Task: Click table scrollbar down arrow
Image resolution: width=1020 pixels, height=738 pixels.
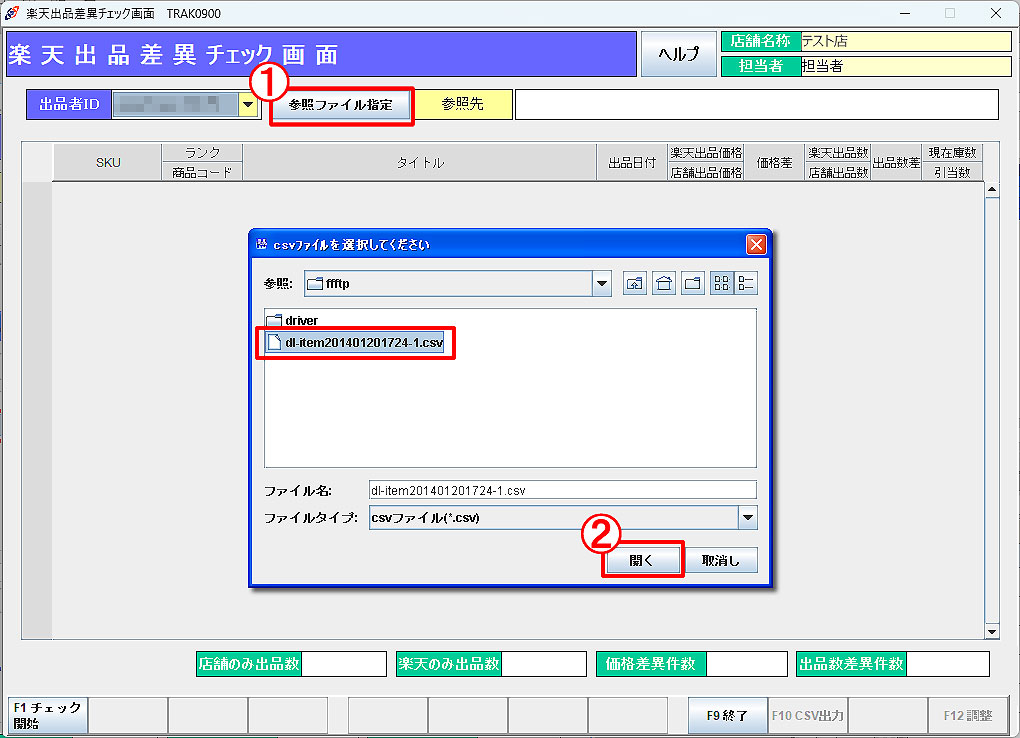Action: click(x=992, y=631)
